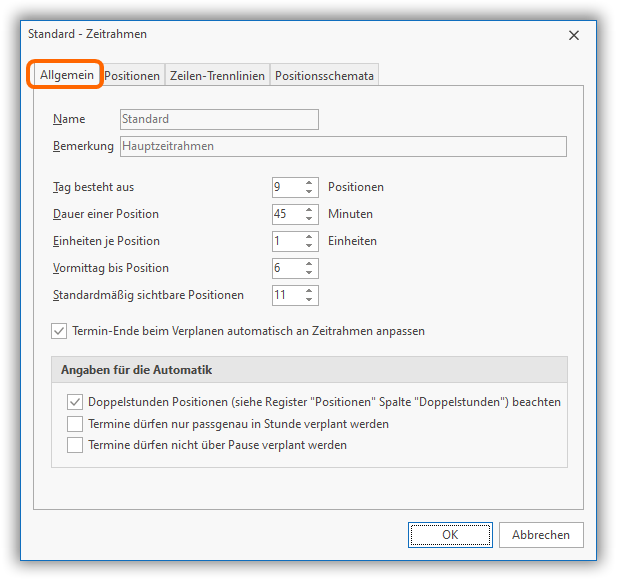Enable 'Termine dürfen nur passgenau' checkbox
Screen dimensions: 617x581
pyautogui.click(x=75, y=424)
